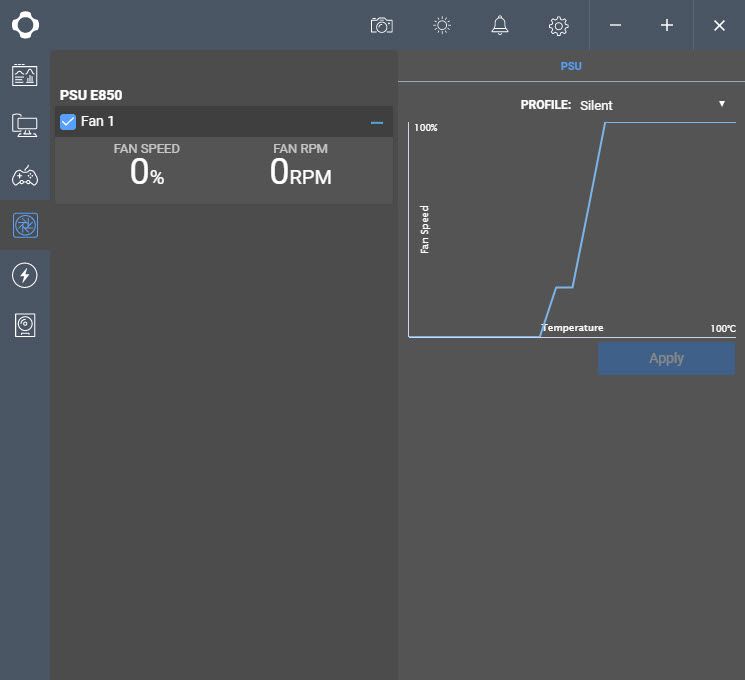Click the Apply button
745x680 pixels.
coord(666,359)
